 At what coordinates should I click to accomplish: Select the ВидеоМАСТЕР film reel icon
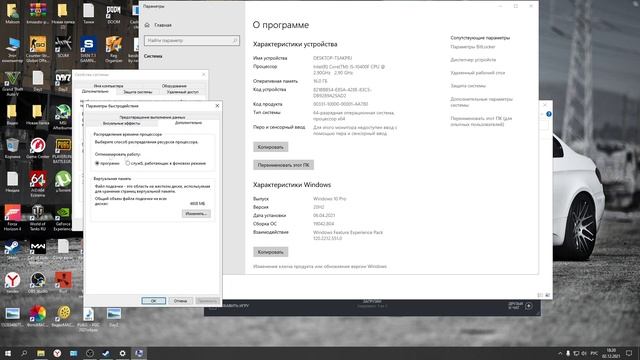tap(63, 316)
